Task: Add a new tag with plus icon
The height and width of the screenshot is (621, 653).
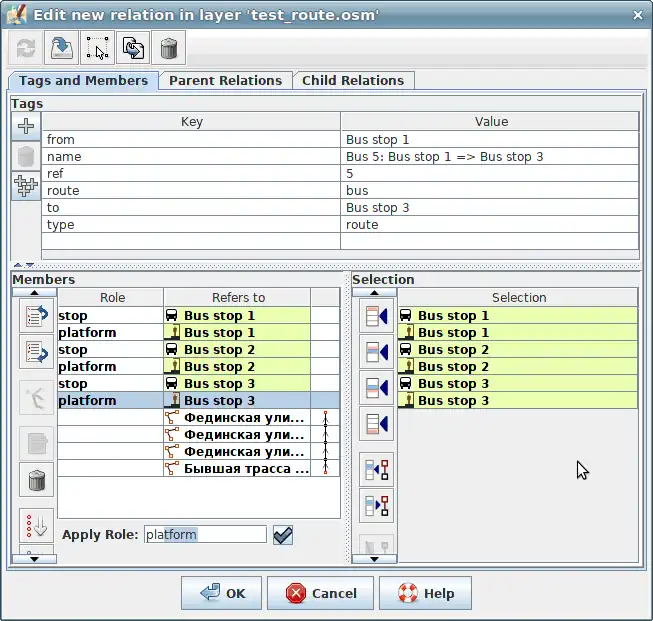Action: (x=27, y=126)
